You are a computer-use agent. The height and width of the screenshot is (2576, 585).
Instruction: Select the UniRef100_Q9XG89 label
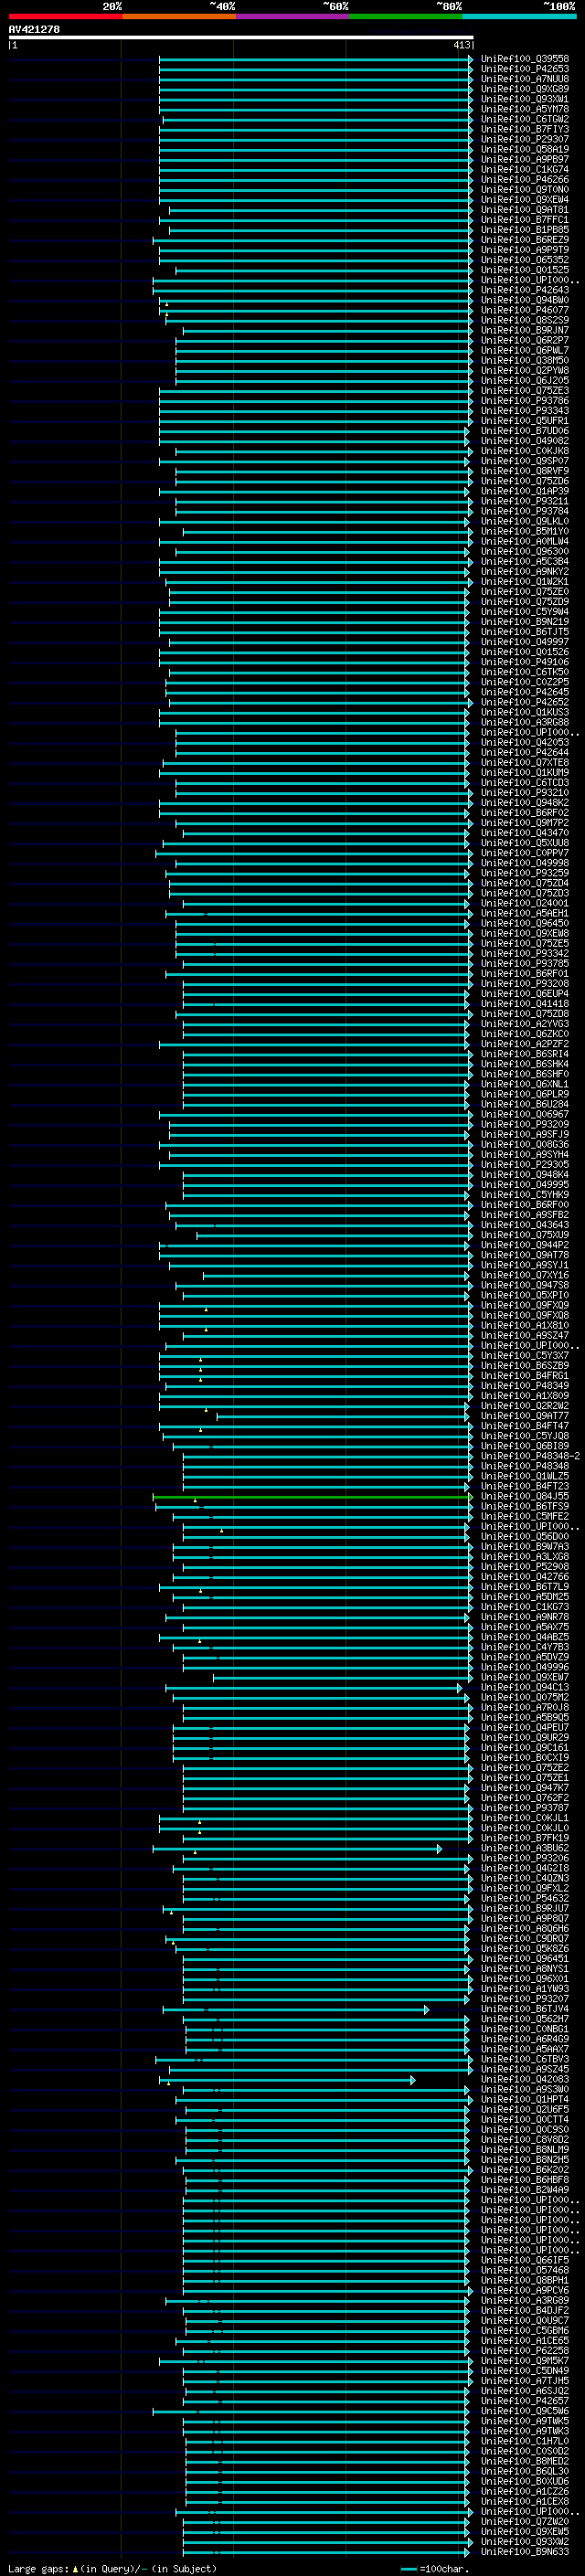coord(525,89)
